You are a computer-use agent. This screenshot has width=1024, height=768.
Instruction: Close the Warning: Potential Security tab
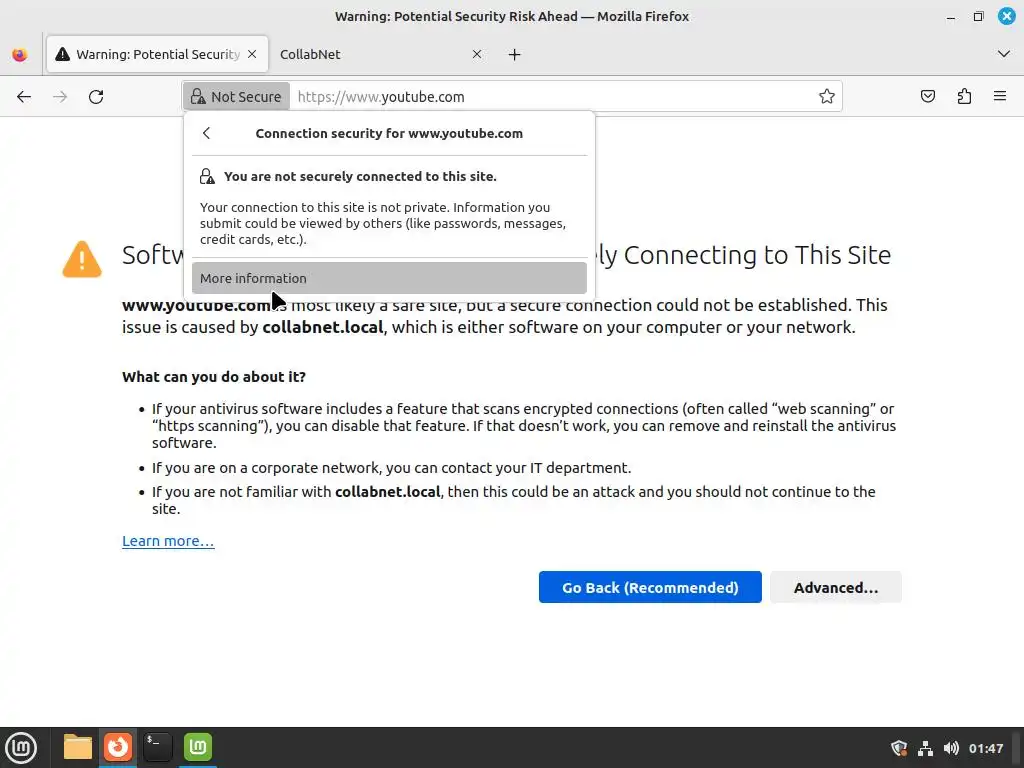tap(252, 54)
